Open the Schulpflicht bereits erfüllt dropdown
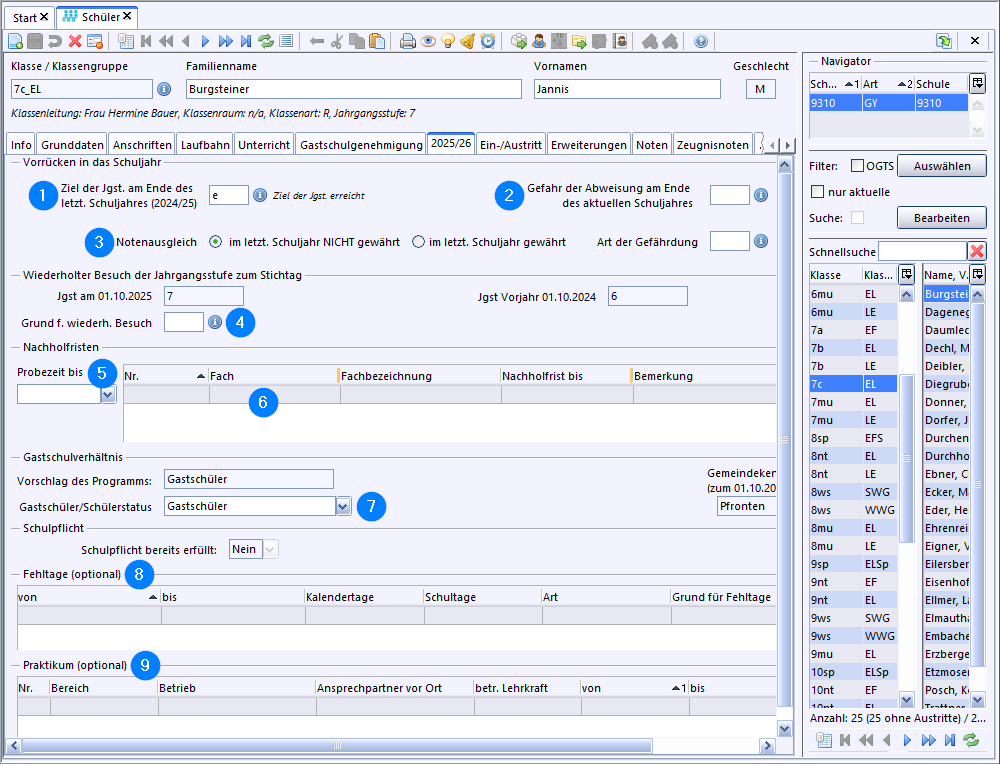This screenshot has height=764, width=1000. coord(270,549)
